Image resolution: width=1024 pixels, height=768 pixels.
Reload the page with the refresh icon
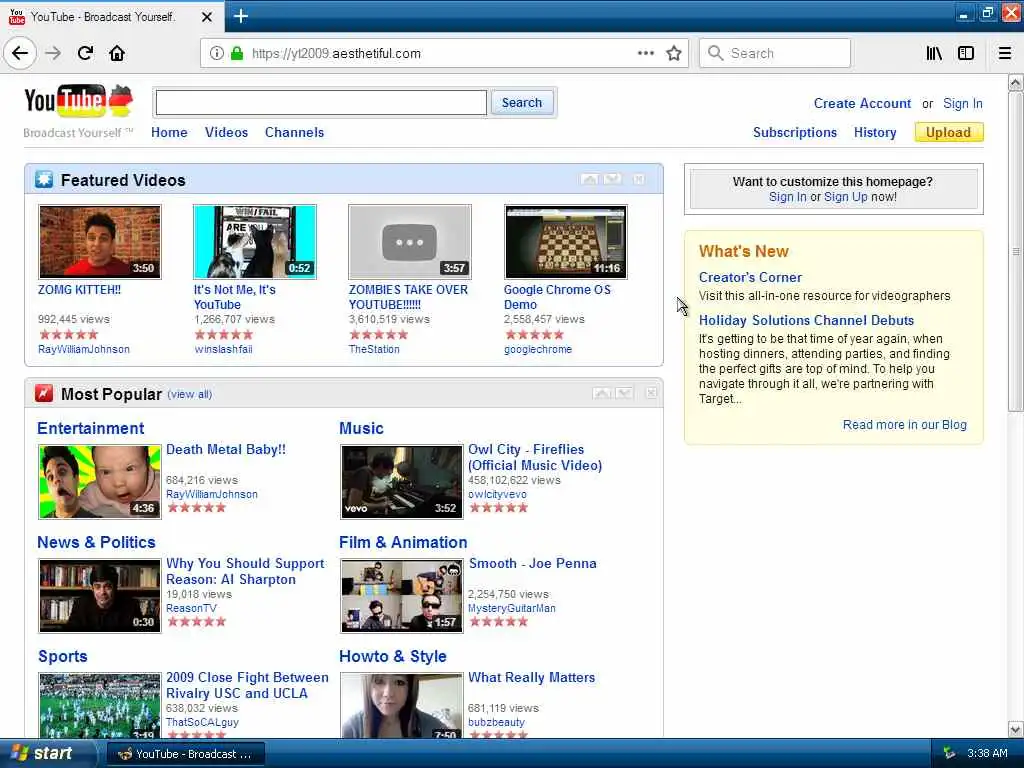[x=85, y=53]
